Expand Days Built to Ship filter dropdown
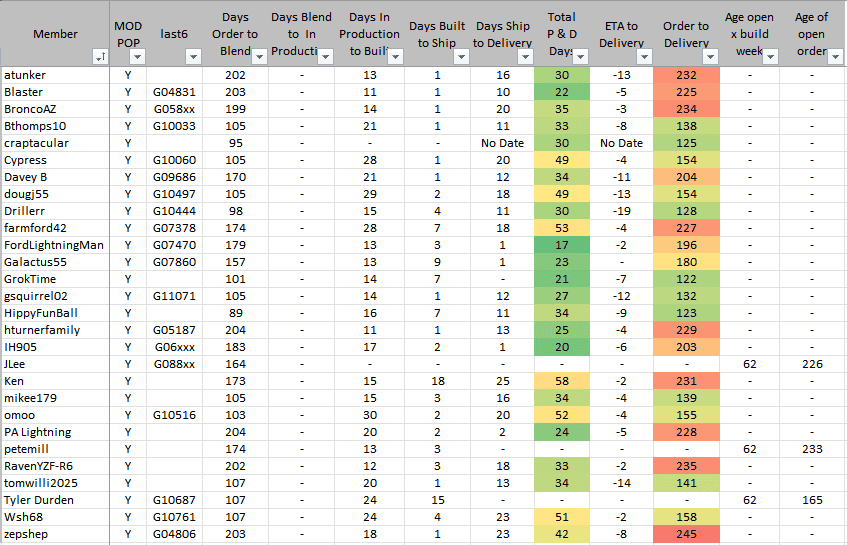Image resolution: width=847 pixels, height=545 pixels. click(x=461, y=58)
